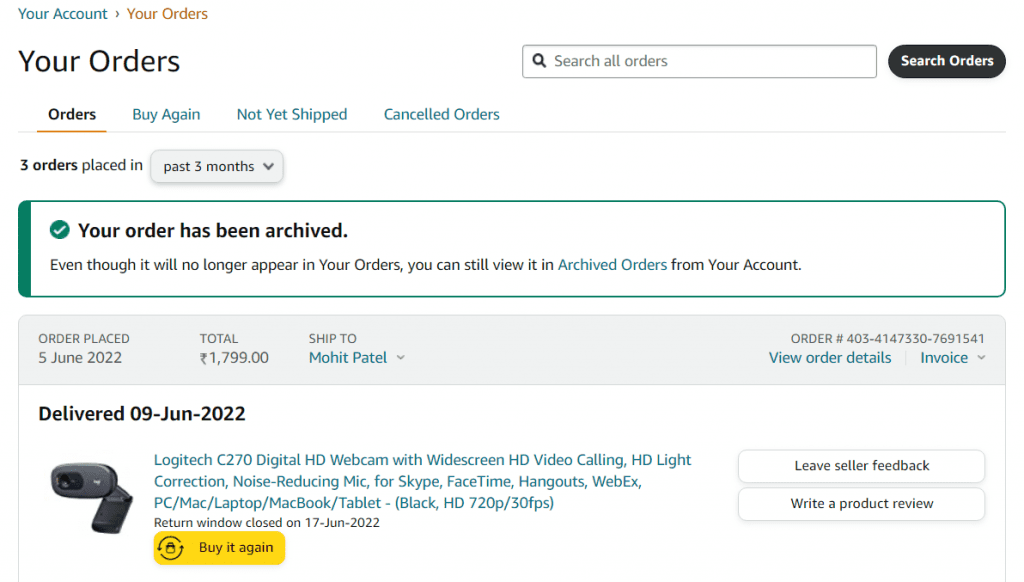1024x582 pixels.
Task: Expand the Invoice chevron
Action: point(981,357)
